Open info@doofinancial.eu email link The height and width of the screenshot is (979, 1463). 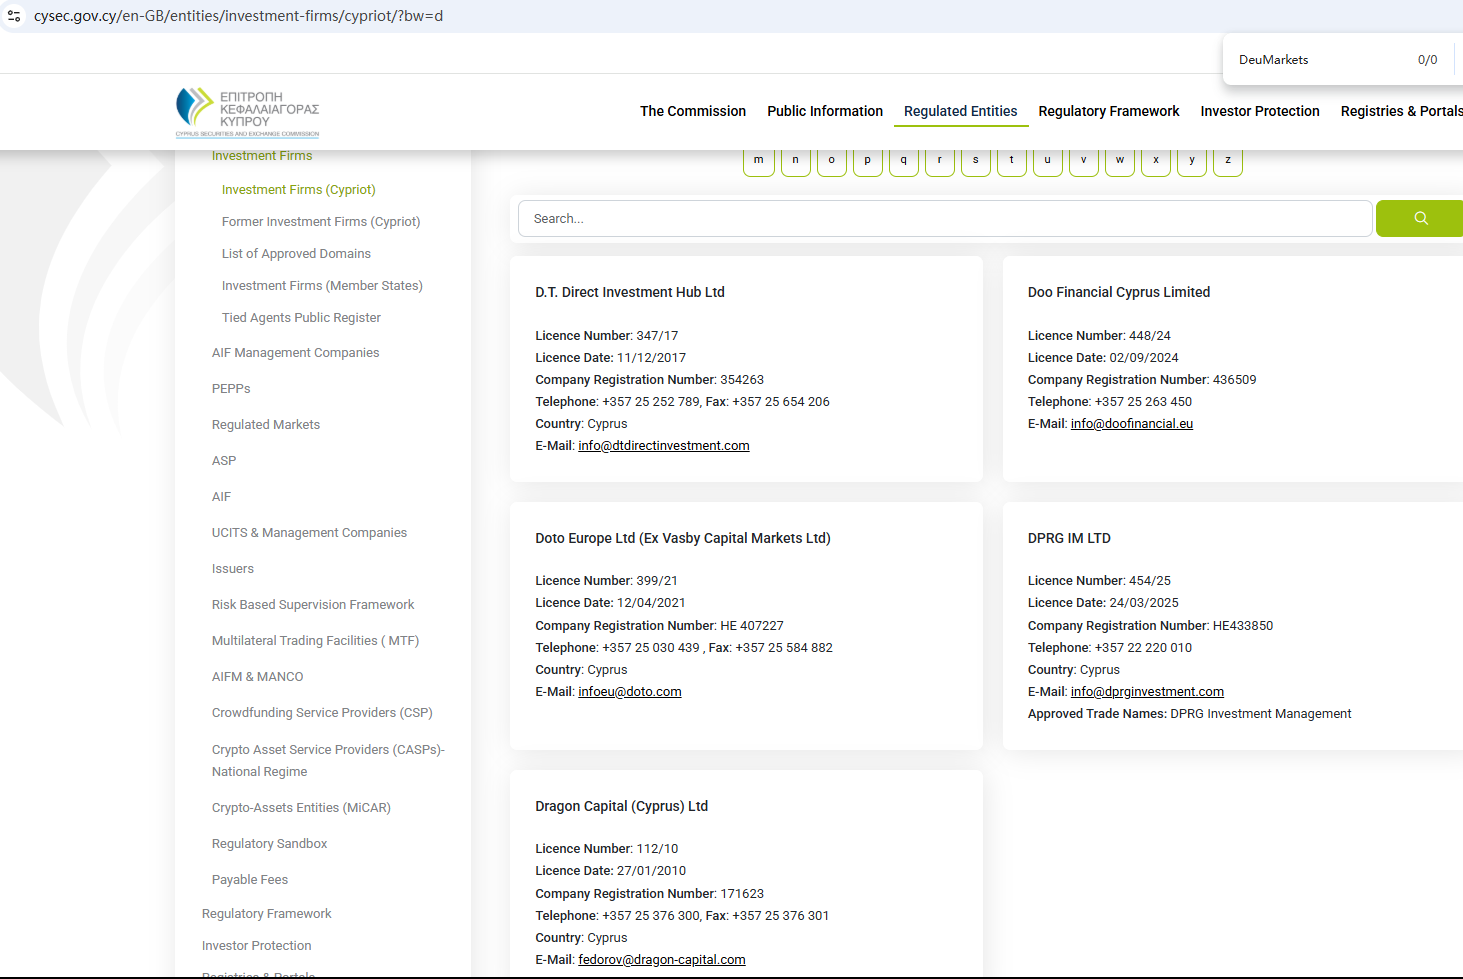tap(1131, 424)
